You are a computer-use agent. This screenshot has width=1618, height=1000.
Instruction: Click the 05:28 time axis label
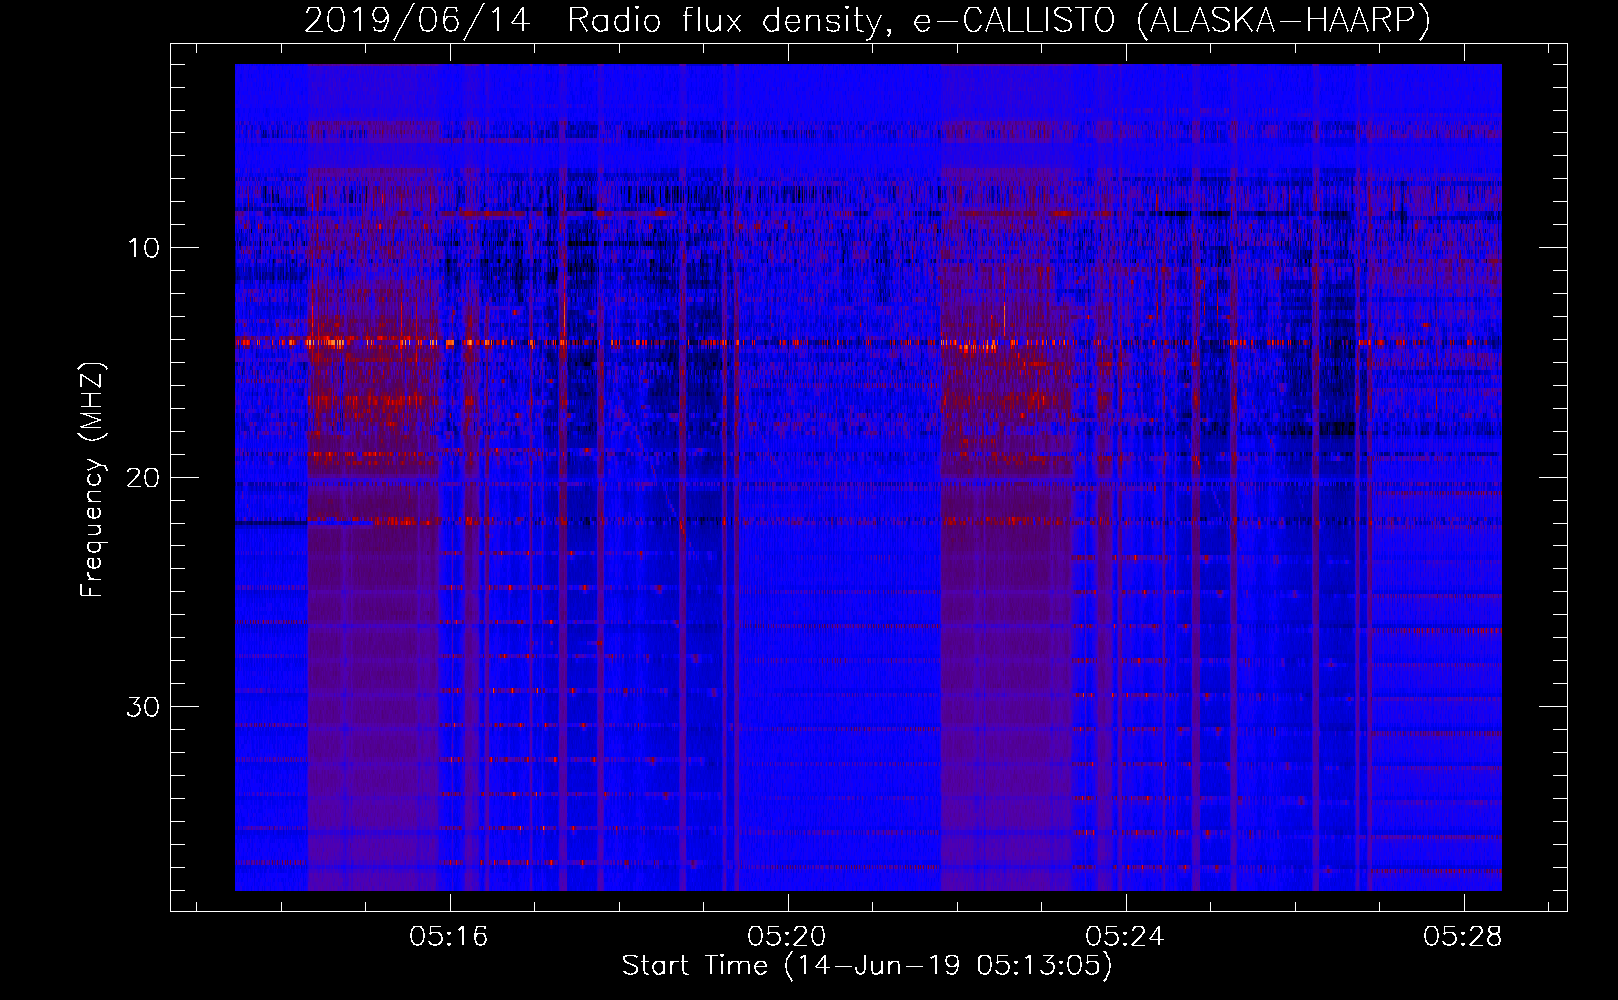(1463, 937)
